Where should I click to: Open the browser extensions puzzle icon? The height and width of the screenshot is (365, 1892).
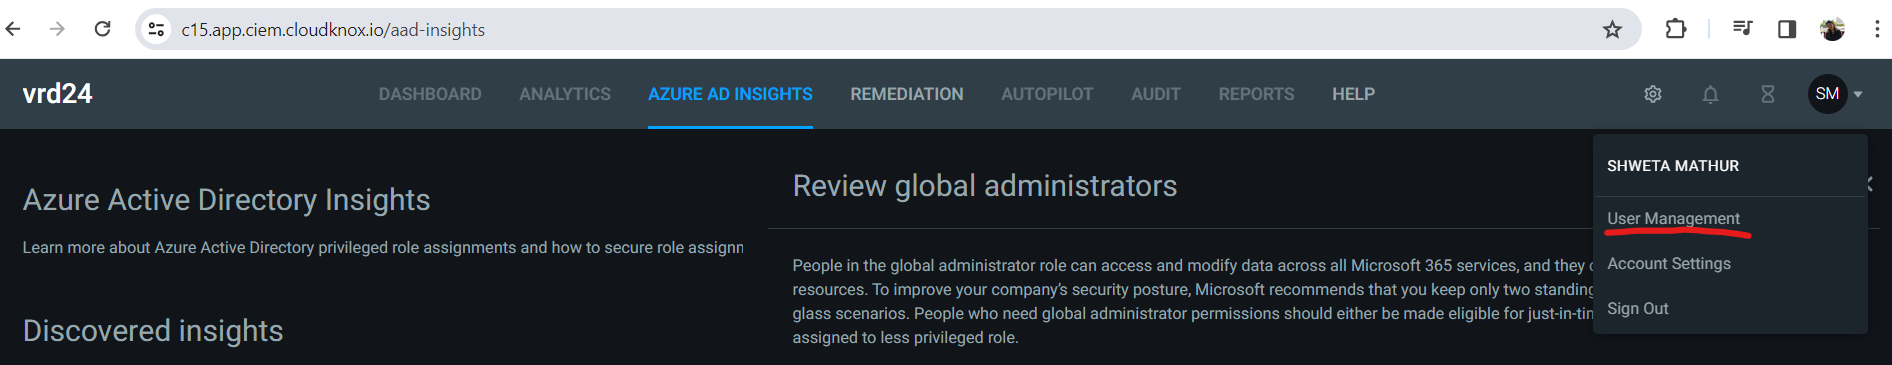[x=1676, y=29]
